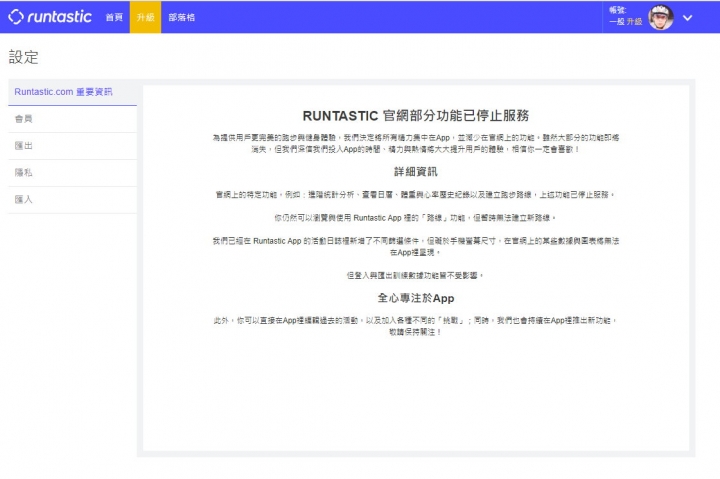Screen dimensions: 720x479
Task: Click the Runtastic logo
Action: point(50,17)
